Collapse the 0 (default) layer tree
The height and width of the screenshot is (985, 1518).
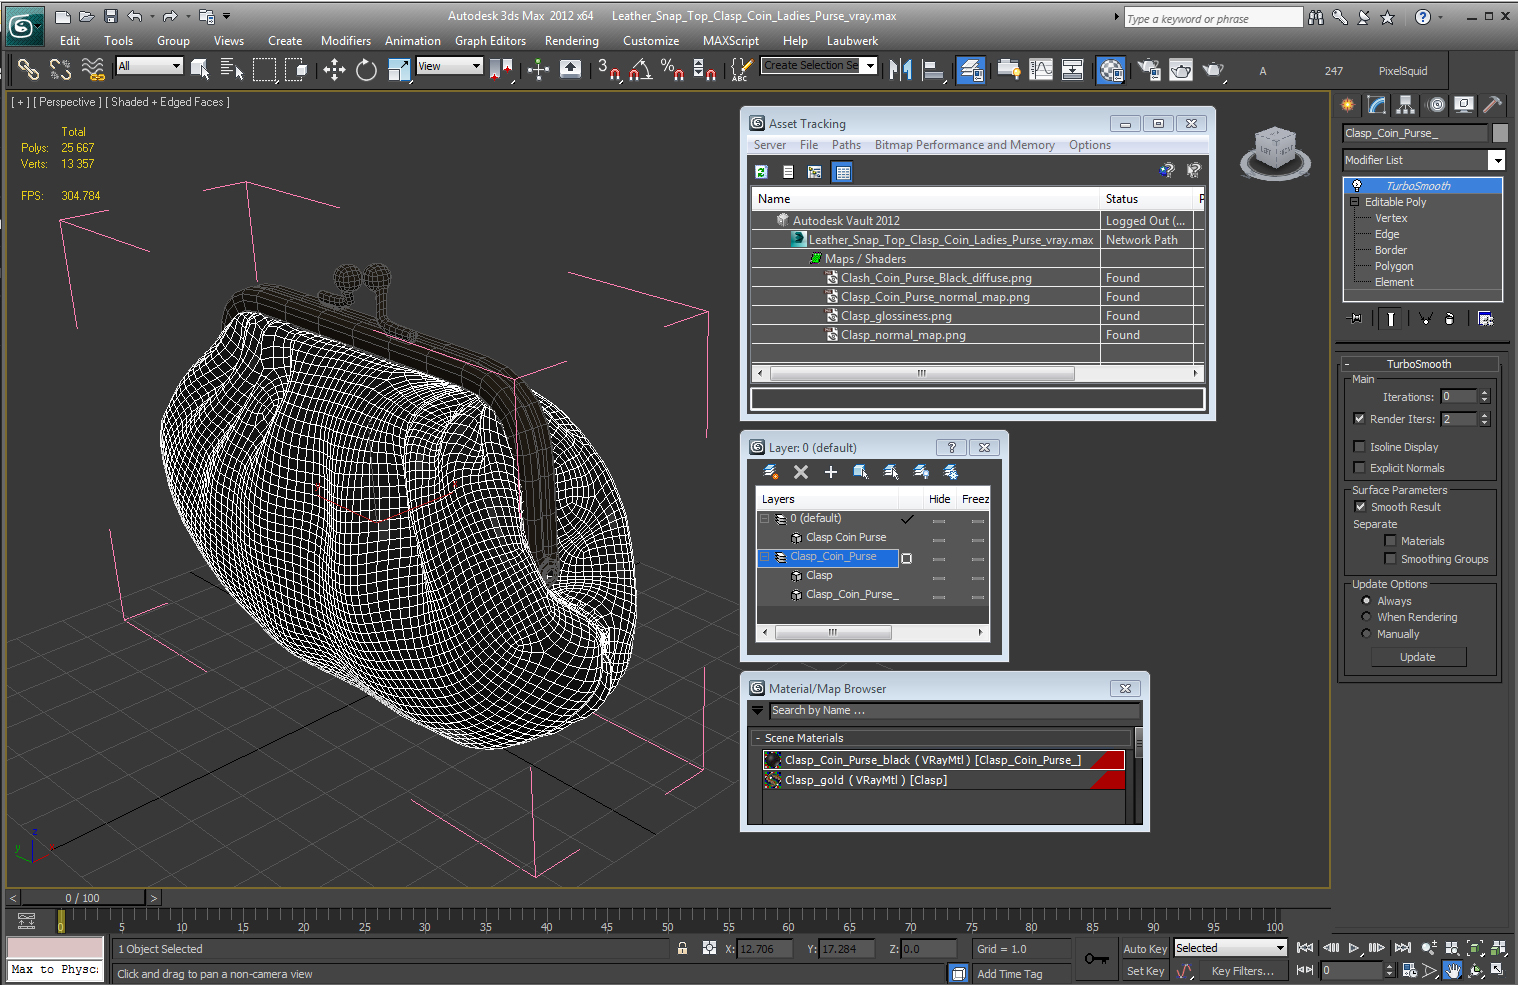pyautogui.click(x=765, y=519)
